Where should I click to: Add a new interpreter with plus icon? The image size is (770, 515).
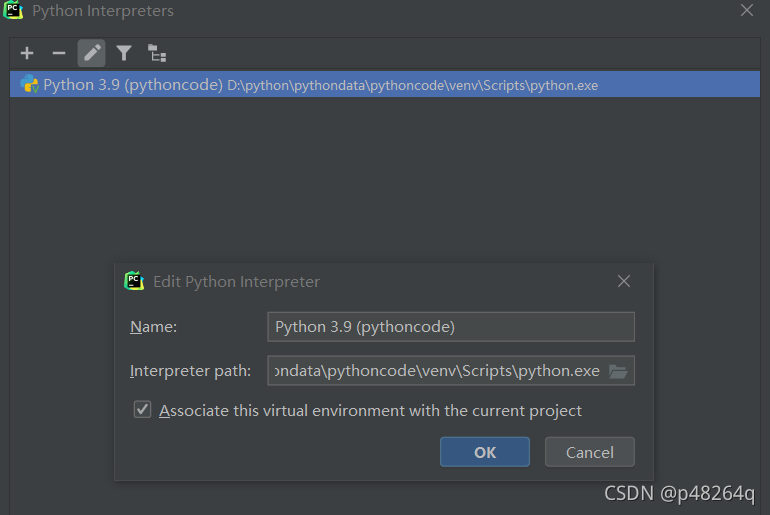[27, 53]
